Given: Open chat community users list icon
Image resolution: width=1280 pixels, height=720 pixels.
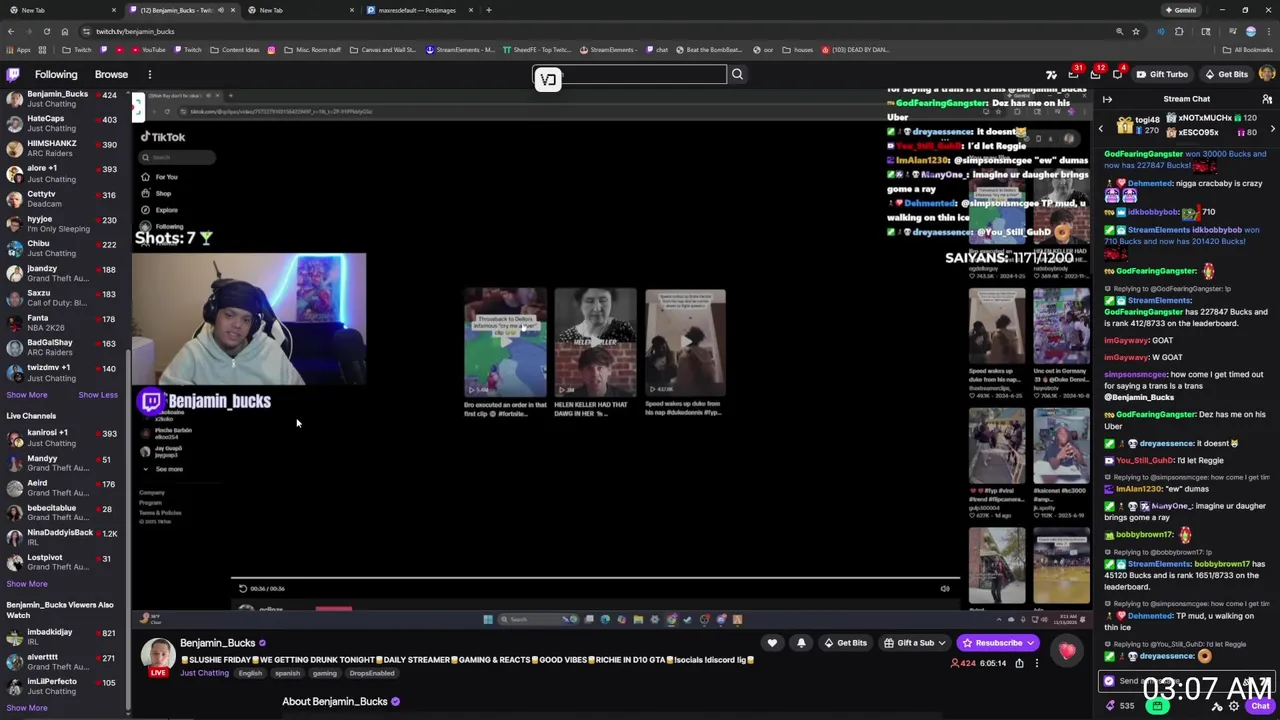Looking at the screenshot, I should 1267,99.
